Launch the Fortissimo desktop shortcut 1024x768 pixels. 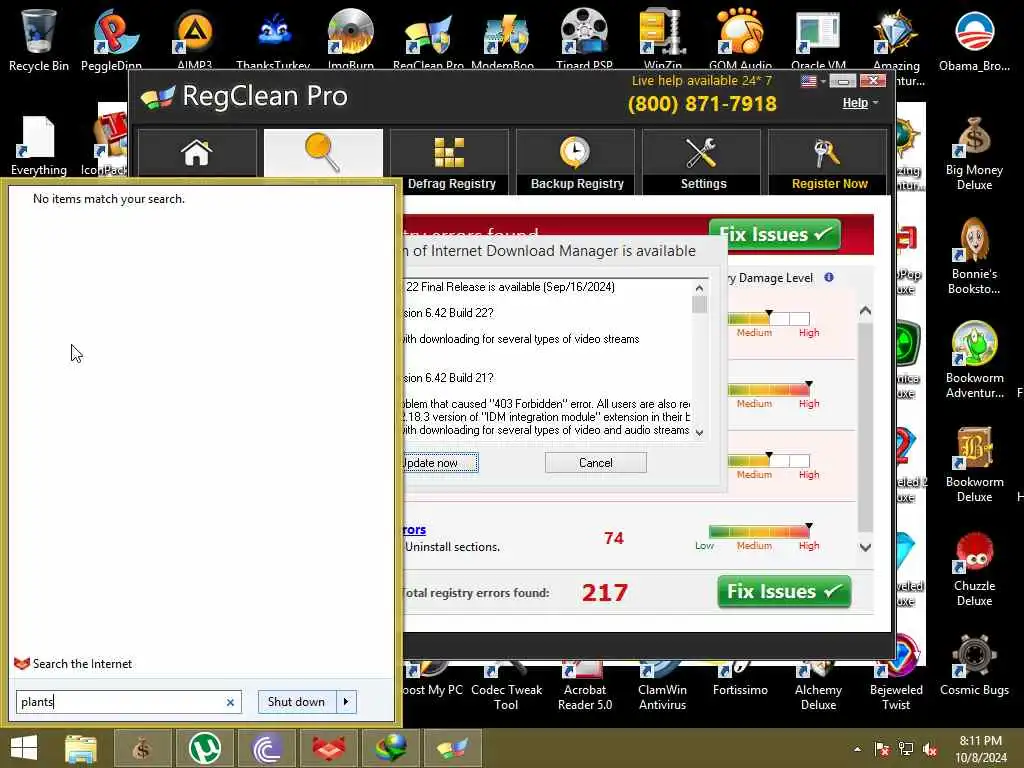click(740, 679)
